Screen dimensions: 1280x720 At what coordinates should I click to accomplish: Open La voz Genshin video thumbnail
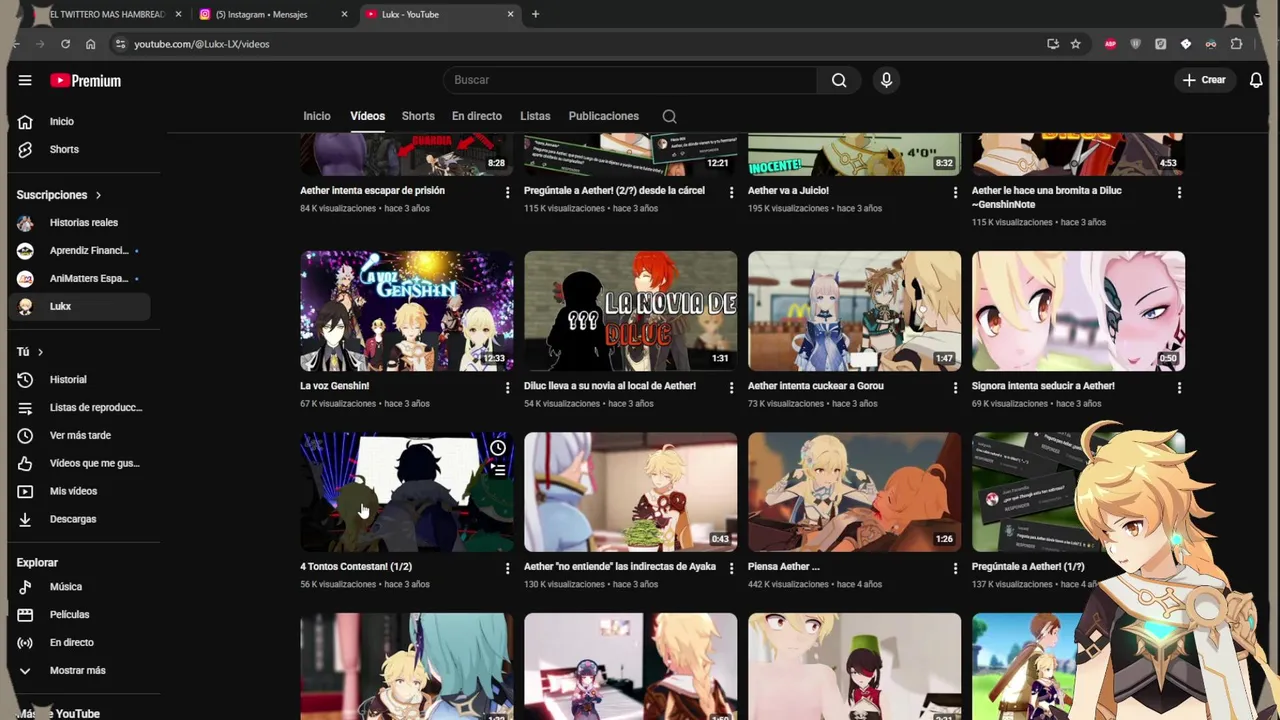[x=407, y=311]
